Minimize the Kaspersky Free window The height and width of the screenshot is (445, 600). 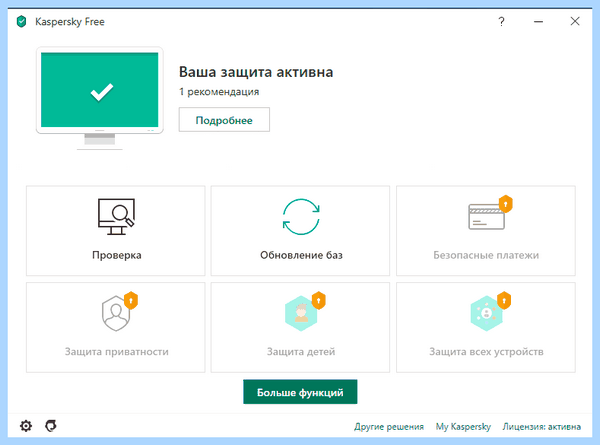pos(538,21)
